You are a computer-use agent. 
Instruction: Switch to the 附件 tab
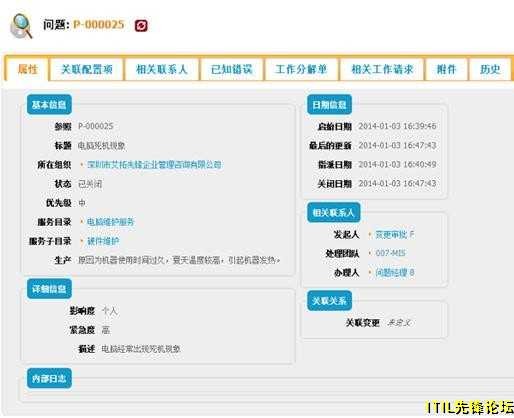coord(446,69)
